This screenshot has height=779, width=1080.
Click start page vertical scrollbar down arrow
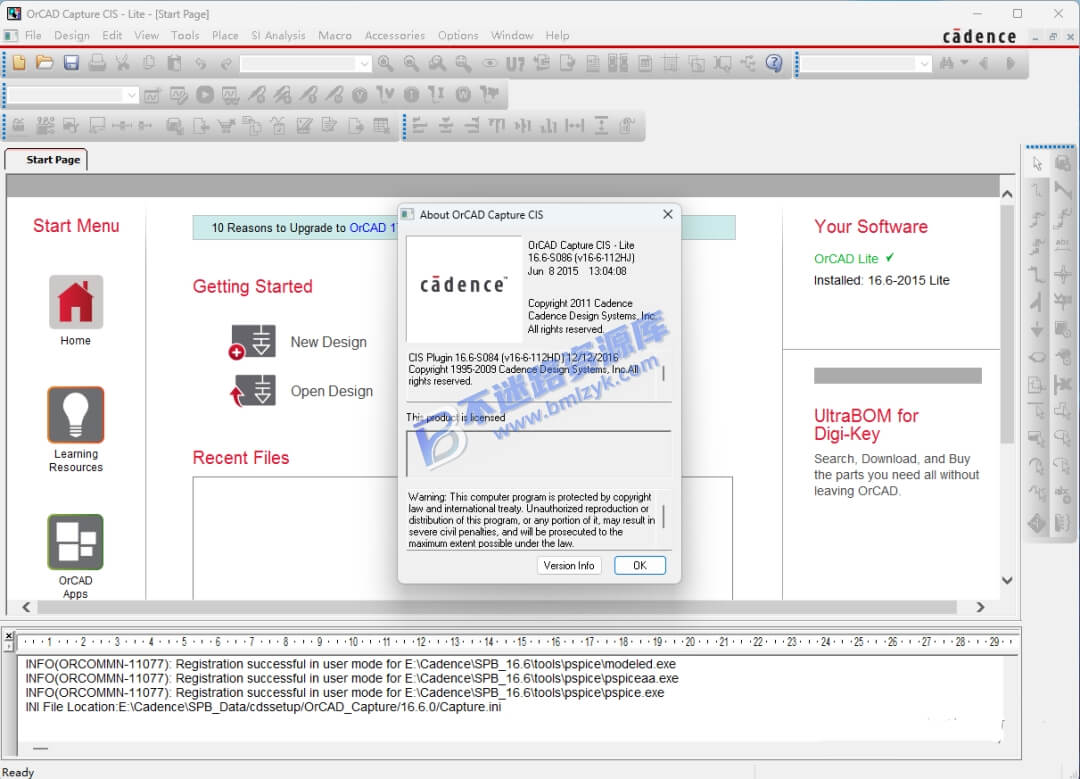coord(1007,581)
